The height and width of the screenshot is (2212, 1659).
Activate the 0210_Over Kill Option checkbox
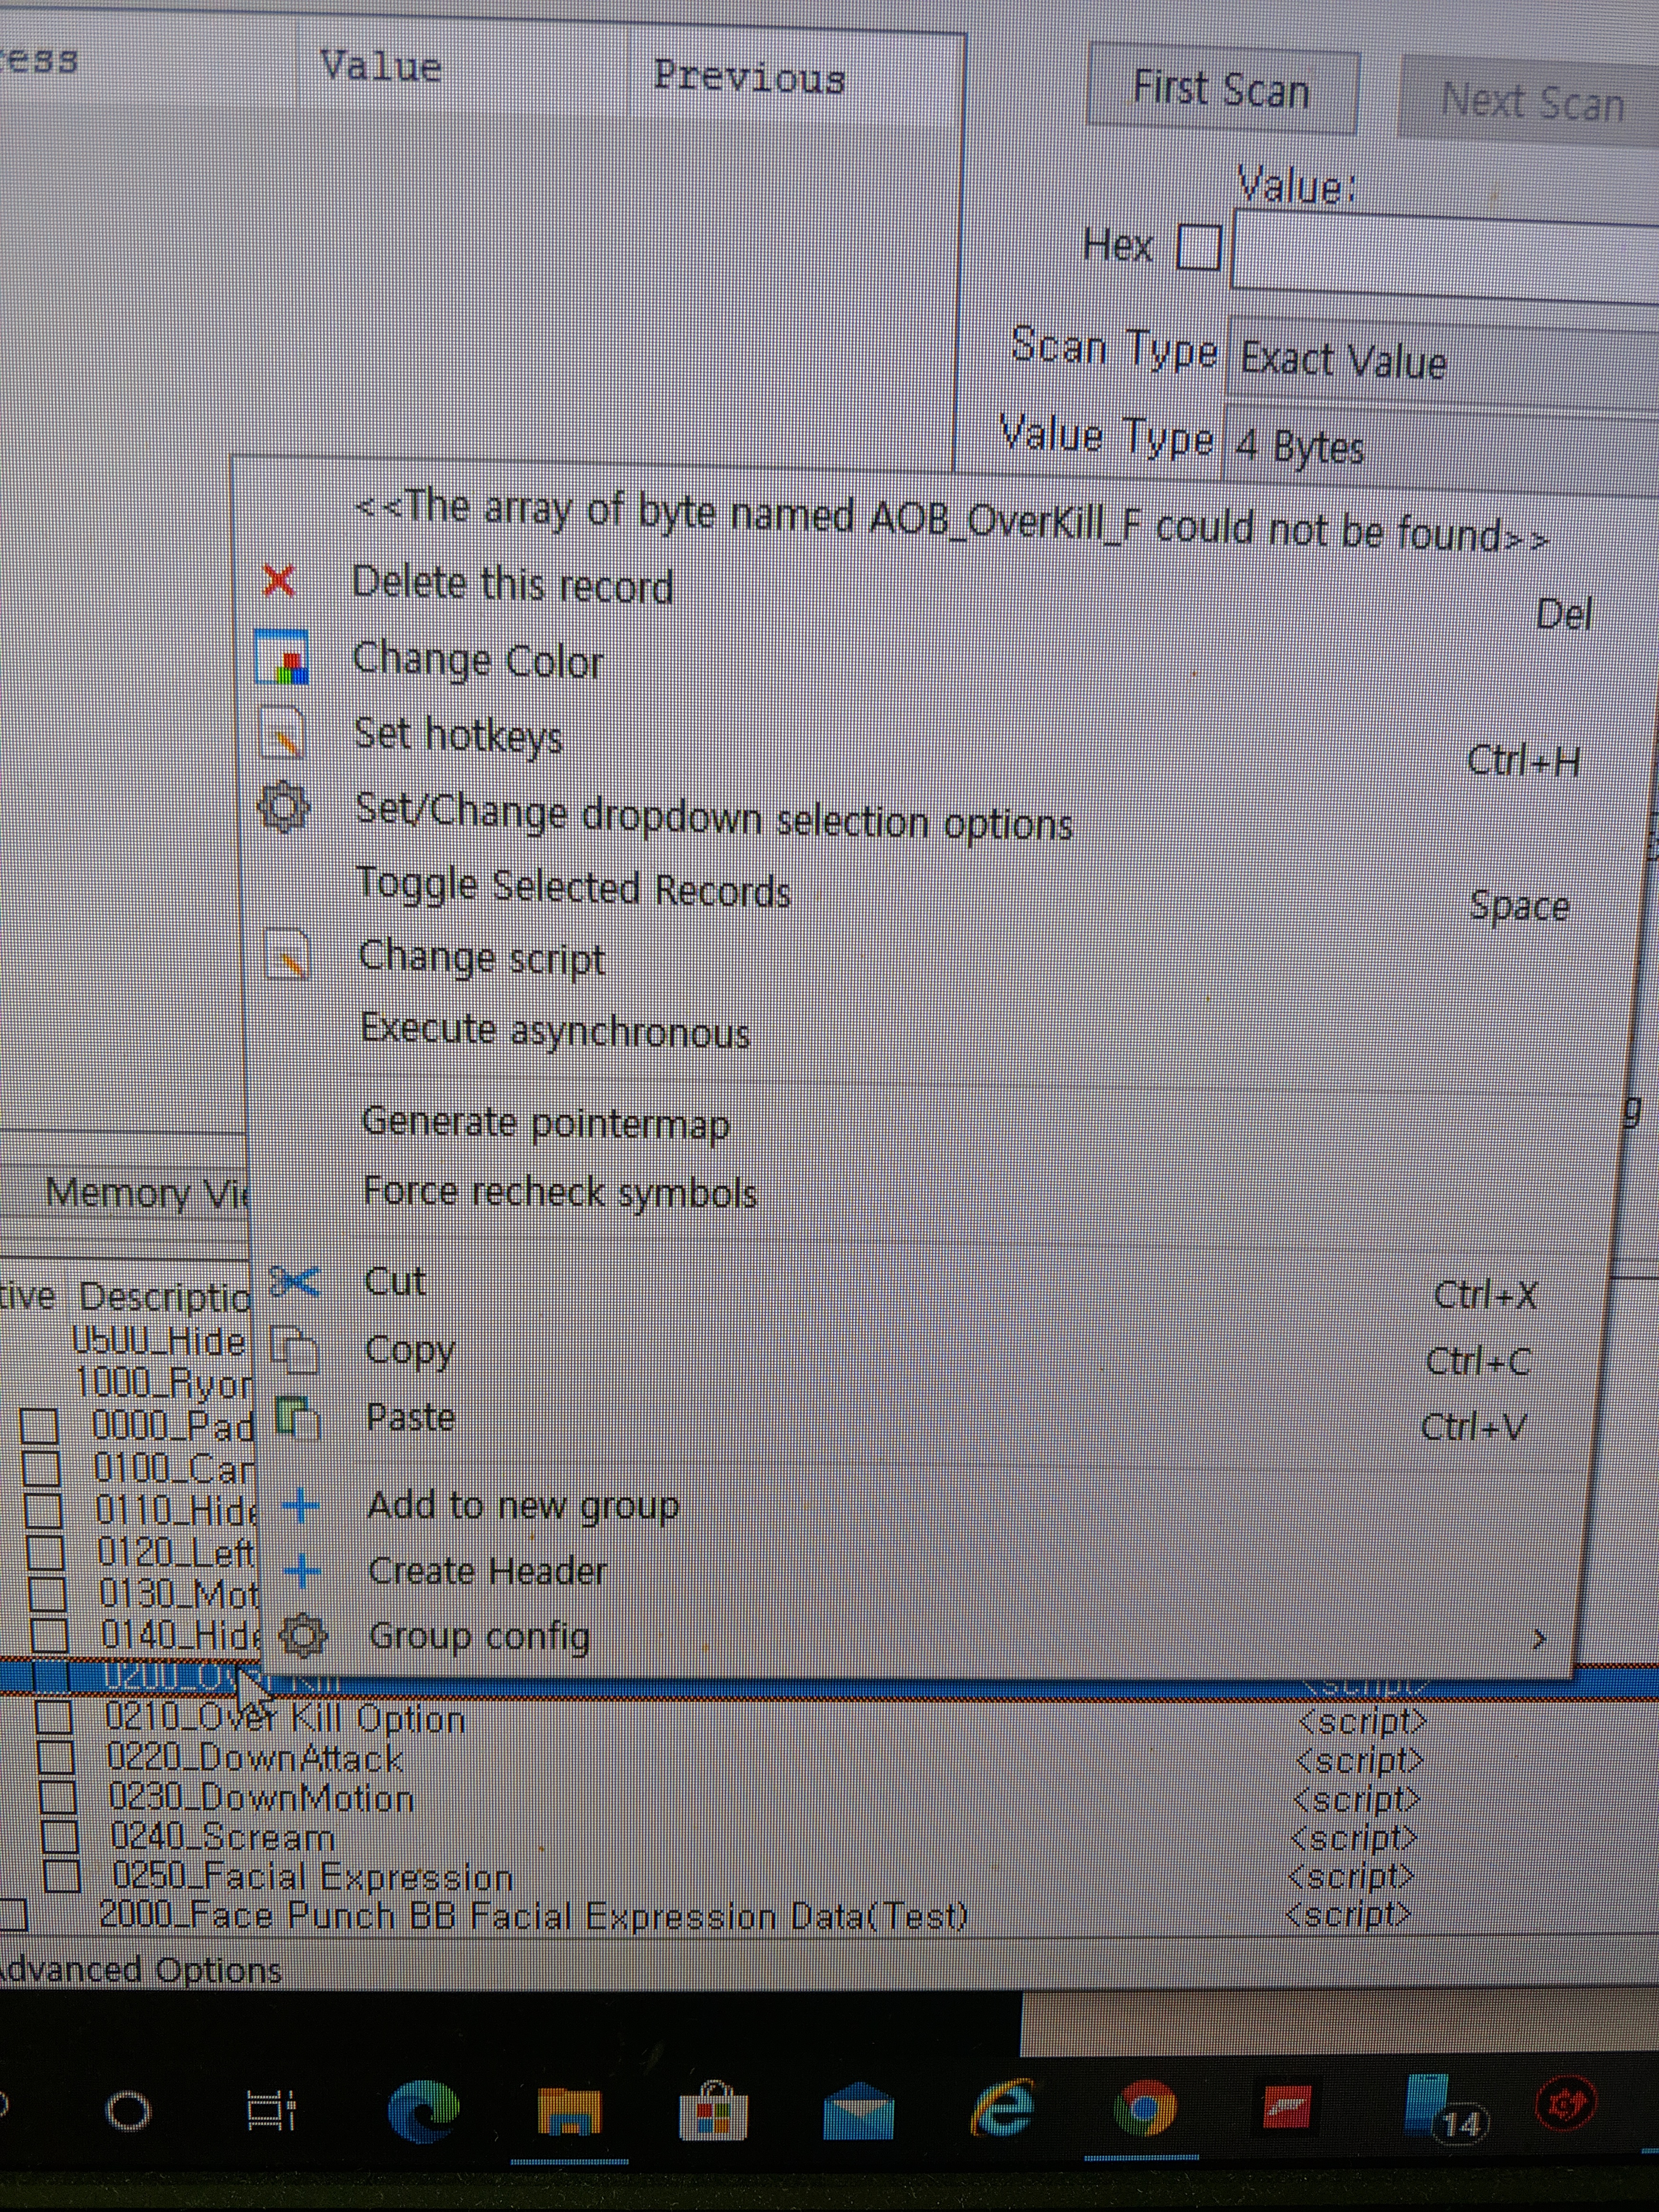tap(54, 1717)
